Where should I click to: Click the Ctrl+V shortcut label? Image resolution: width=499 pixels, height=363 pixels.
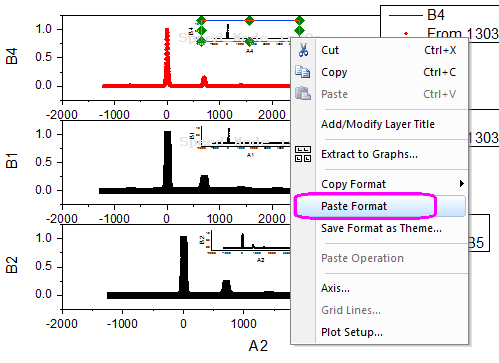click(x=440, y=94)
